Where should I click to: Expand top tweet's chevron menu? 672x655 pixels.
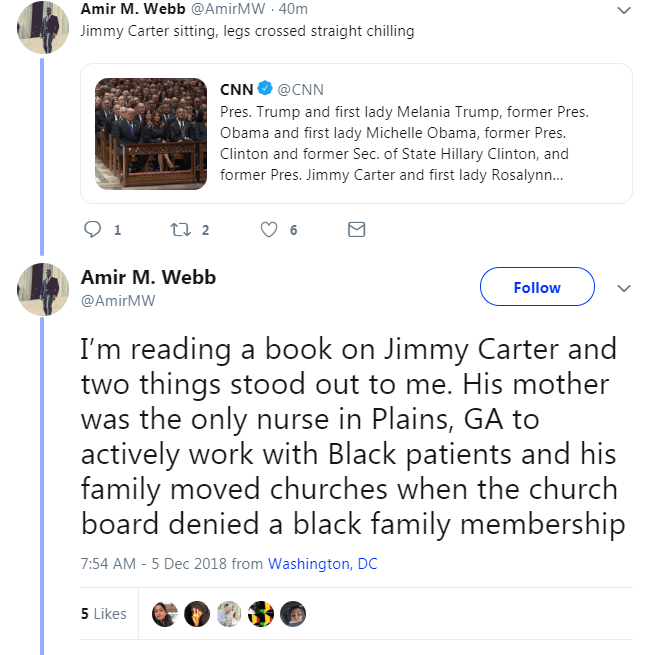624,10
